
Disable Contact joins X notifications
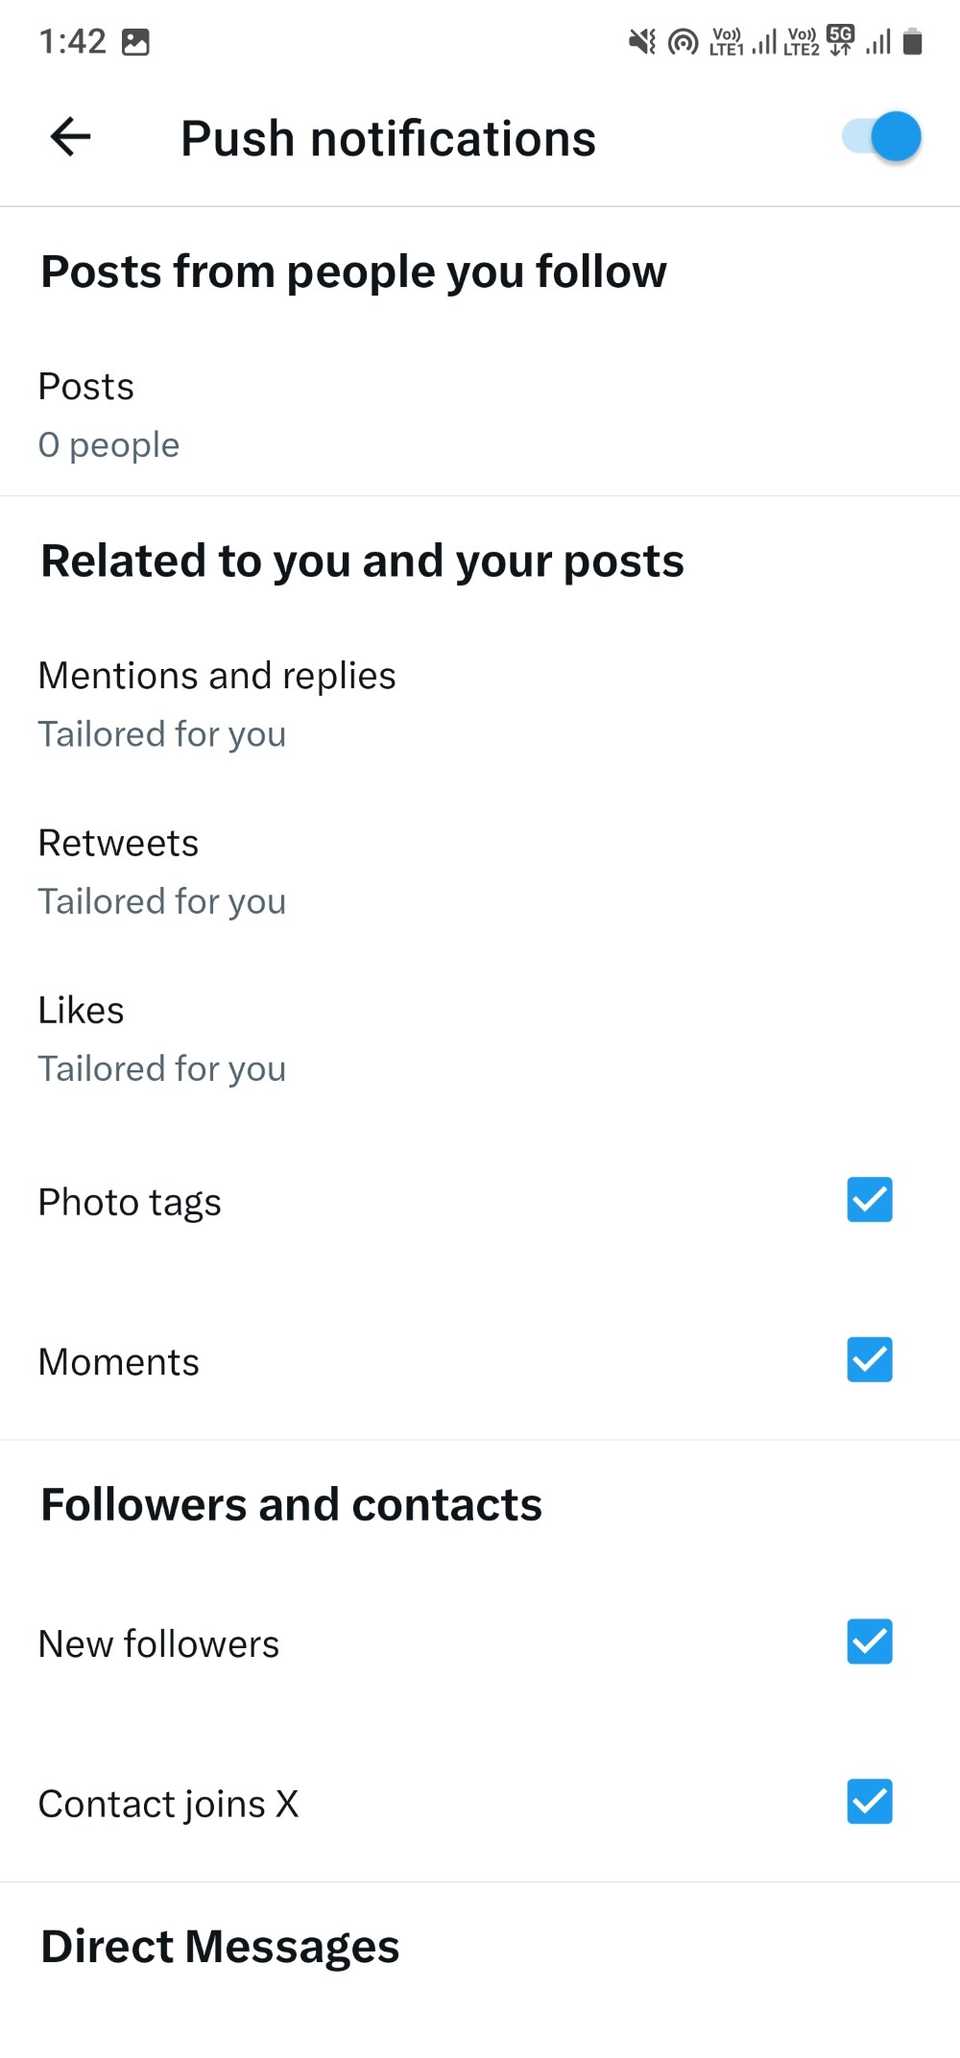pos(868,1802)
